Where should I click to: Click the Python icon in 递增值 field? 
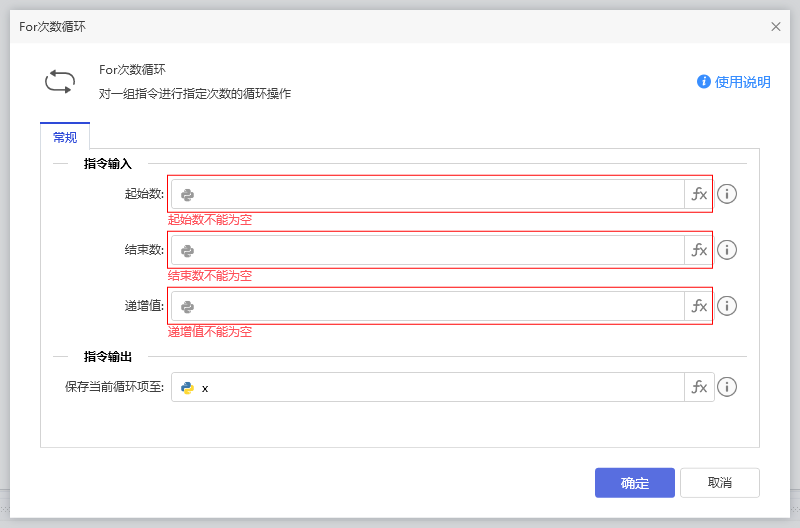coord(187,306)
